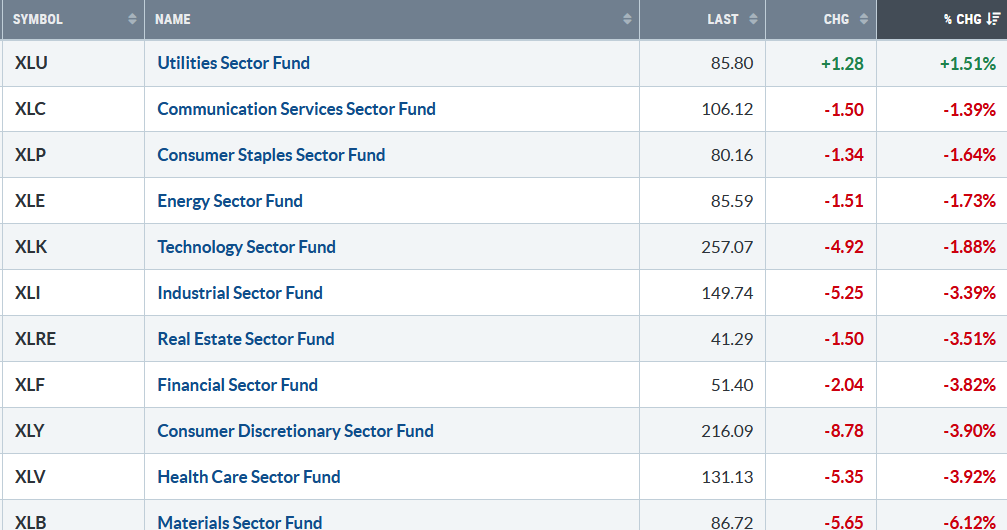Toggle the descending sort icon on % CHG

coord(993,19)
